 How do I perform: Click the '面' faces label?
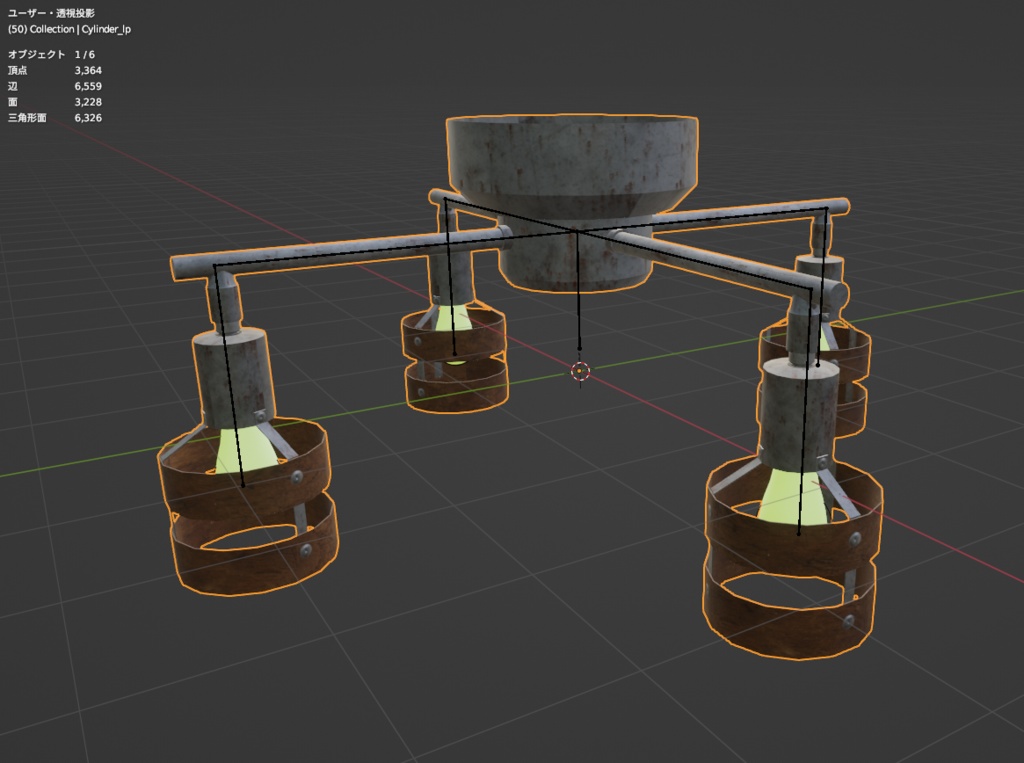[12, 102]
